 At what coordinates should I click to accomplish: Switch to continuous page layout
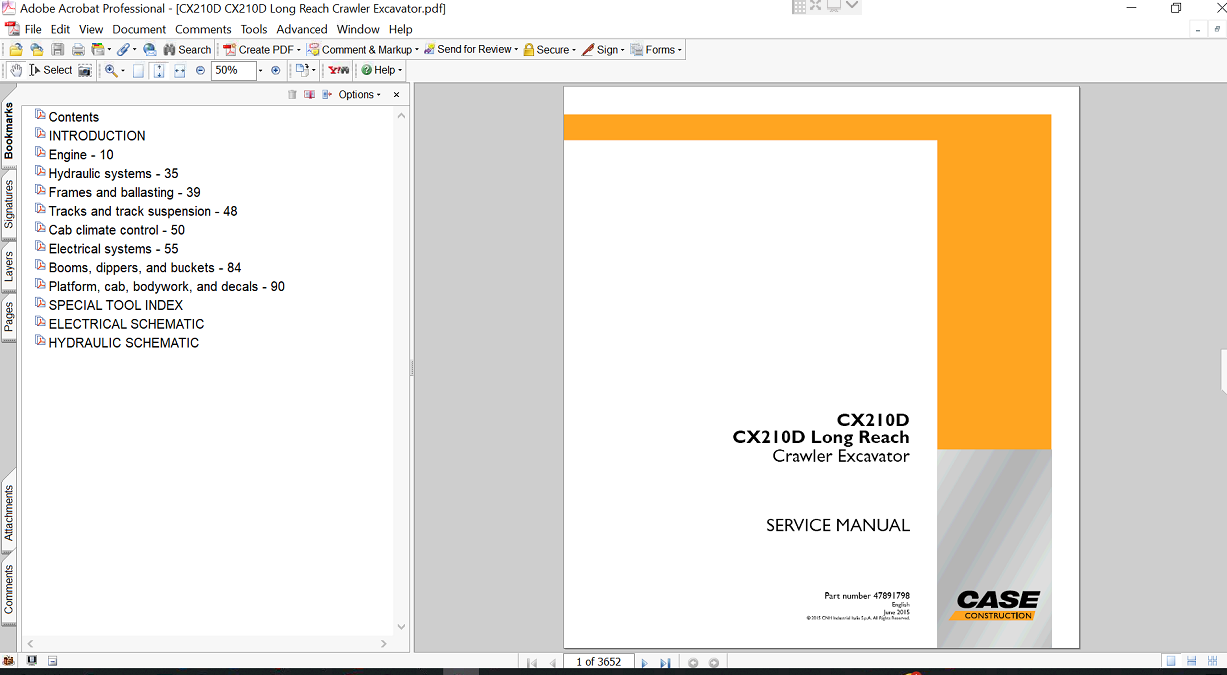pyautogui.click(x=1192, y=662)
